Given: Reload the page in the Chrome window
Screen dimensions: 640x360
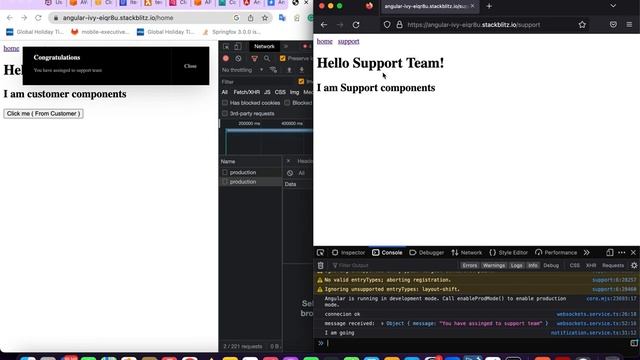Looking at the screenshot, I should (x=38, y=18).
